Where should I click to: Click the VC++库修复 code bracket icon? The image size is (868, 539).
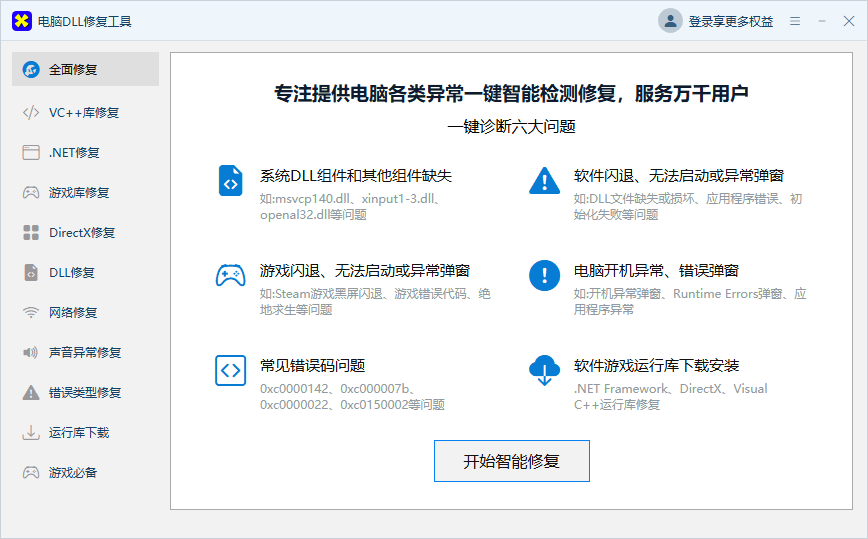click(x=31, y=112)
